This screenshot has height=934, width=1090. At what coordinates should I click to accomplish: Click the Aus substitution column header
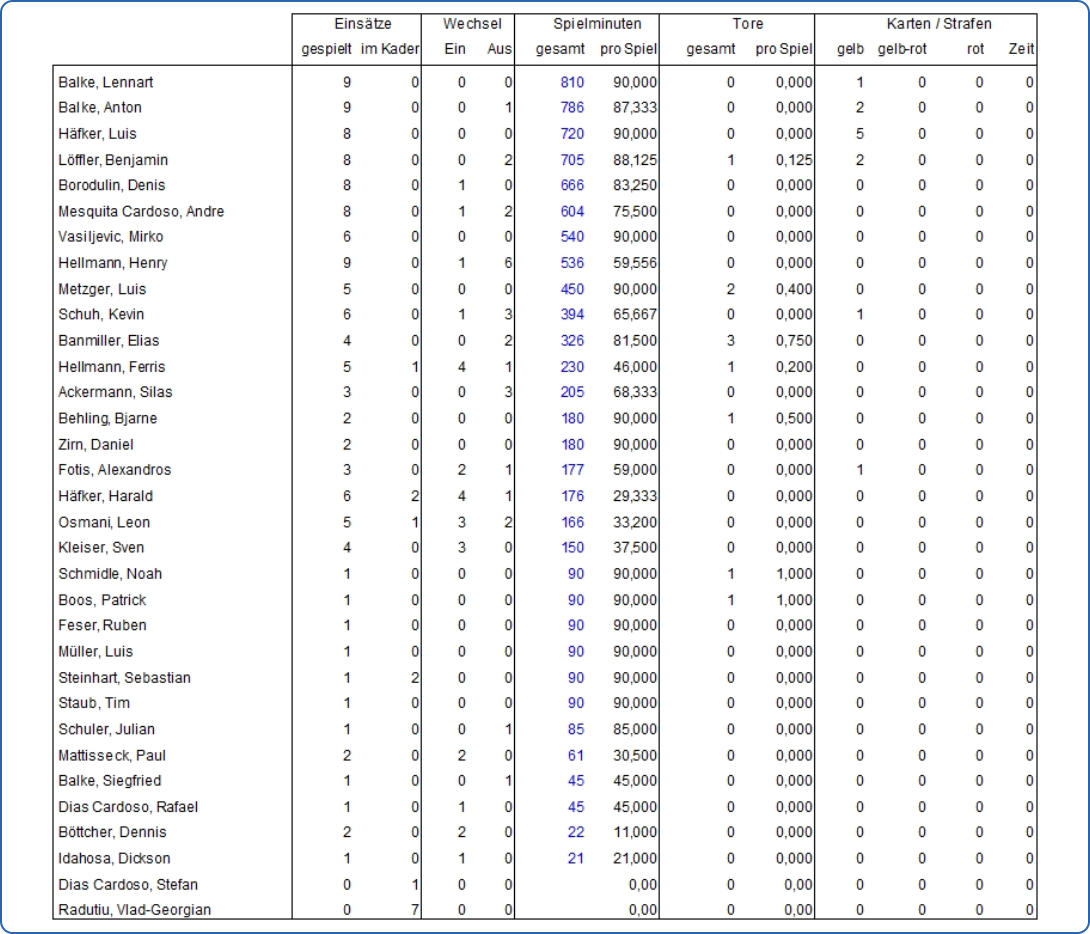pyautogui.click(x=499, y=49)
